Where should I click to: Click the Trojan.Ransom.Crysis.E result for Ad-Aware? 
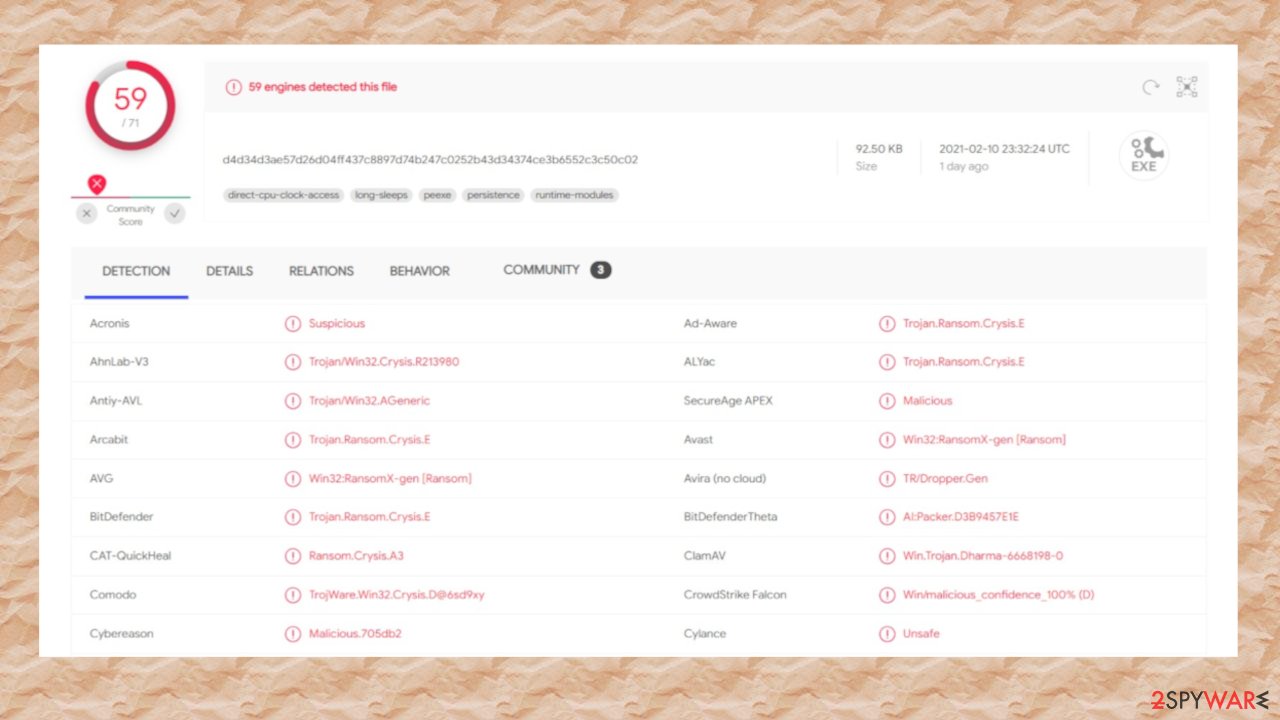[x=964, y=324]
